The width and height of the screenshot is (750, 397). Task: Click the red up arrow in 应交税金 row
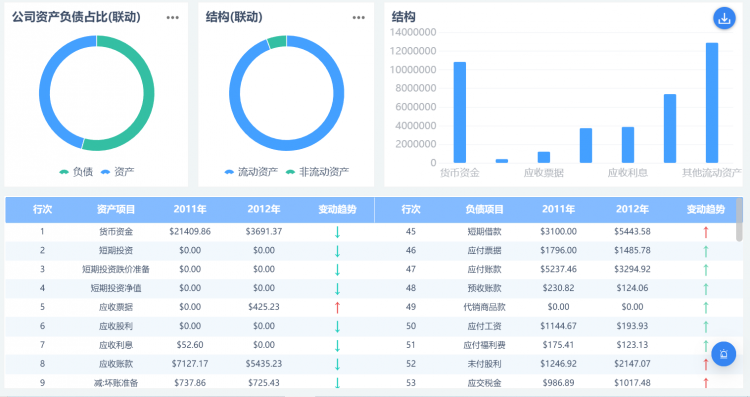coord(706,383)
